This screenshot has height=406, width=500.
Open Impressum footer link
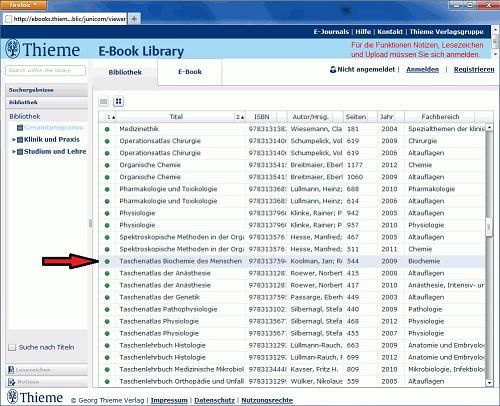pos(169,400)
